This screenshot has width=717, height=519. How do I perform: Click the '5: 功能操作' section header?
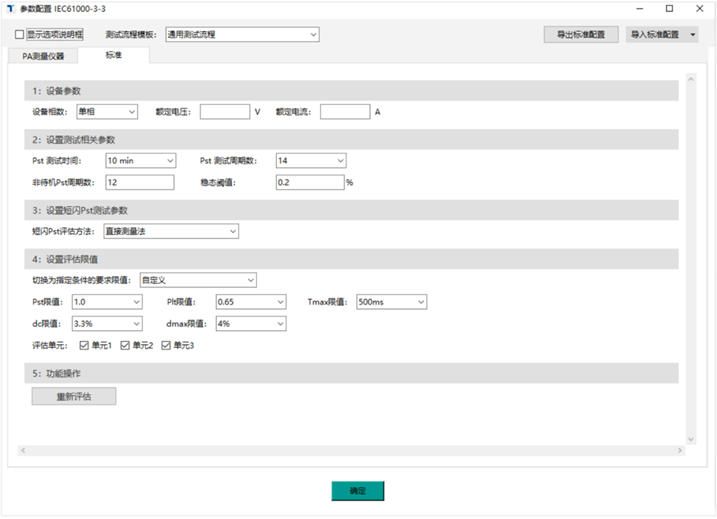tap(351, 374)
